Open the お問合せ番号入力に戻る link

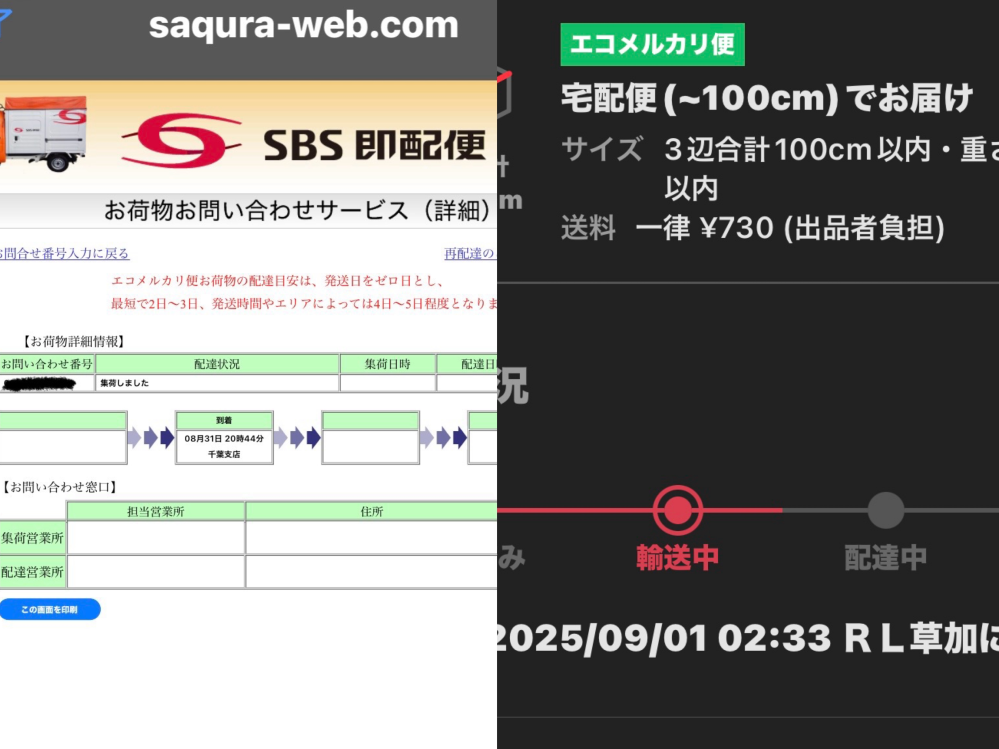pos(64,253)
